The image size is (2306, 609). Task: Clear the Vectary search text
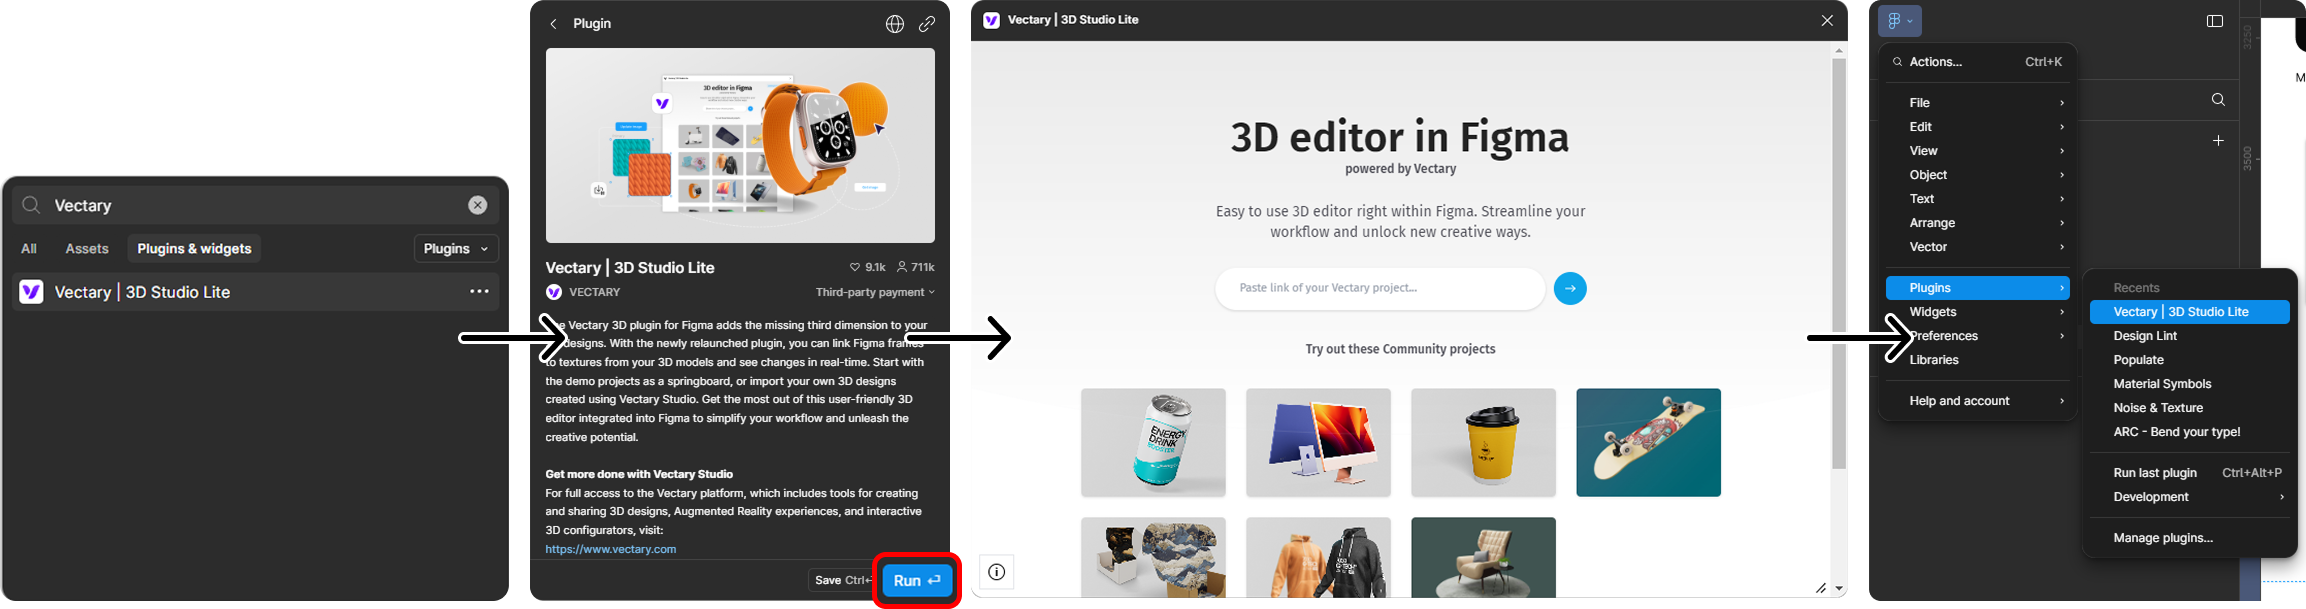[478, 205]
